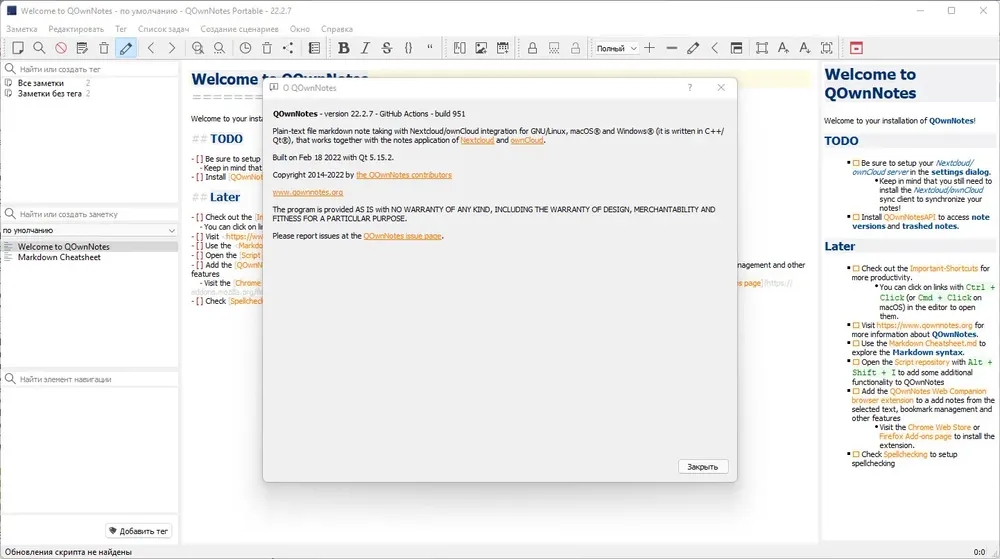Click the share note icon
The image size is (1000, 559).
288,48
